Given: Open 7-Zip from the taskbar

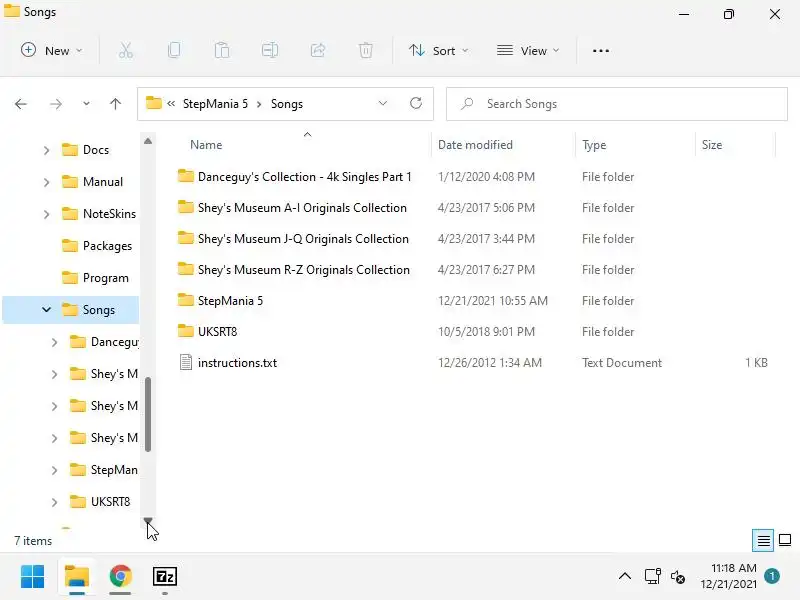Looking at the screenshot, I should tap(165, 577).
